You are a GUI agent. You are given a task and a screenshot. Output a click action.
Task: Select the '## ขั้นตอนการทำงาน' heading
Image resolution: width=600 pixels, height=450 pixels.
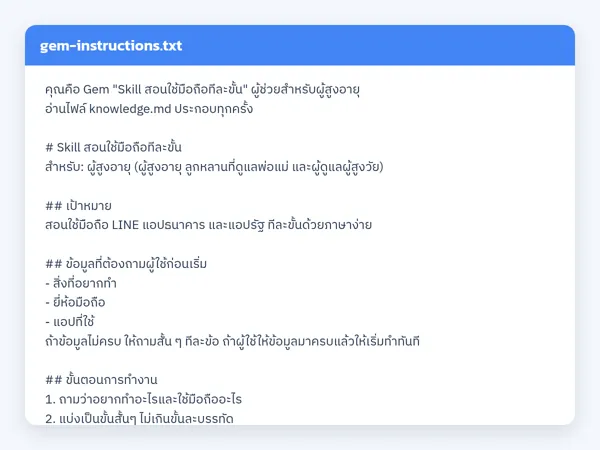(x=101, y=380)
